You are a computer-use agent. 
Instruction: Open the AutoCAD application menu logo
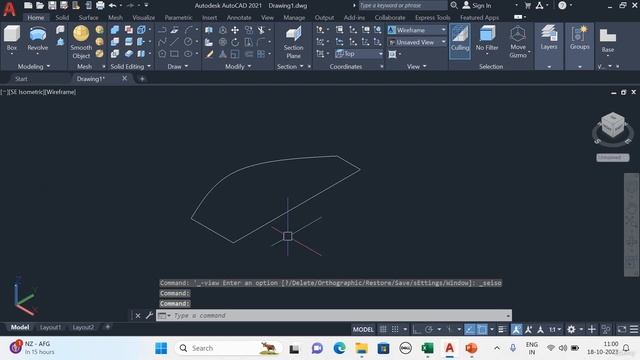[x=9, y=8]
